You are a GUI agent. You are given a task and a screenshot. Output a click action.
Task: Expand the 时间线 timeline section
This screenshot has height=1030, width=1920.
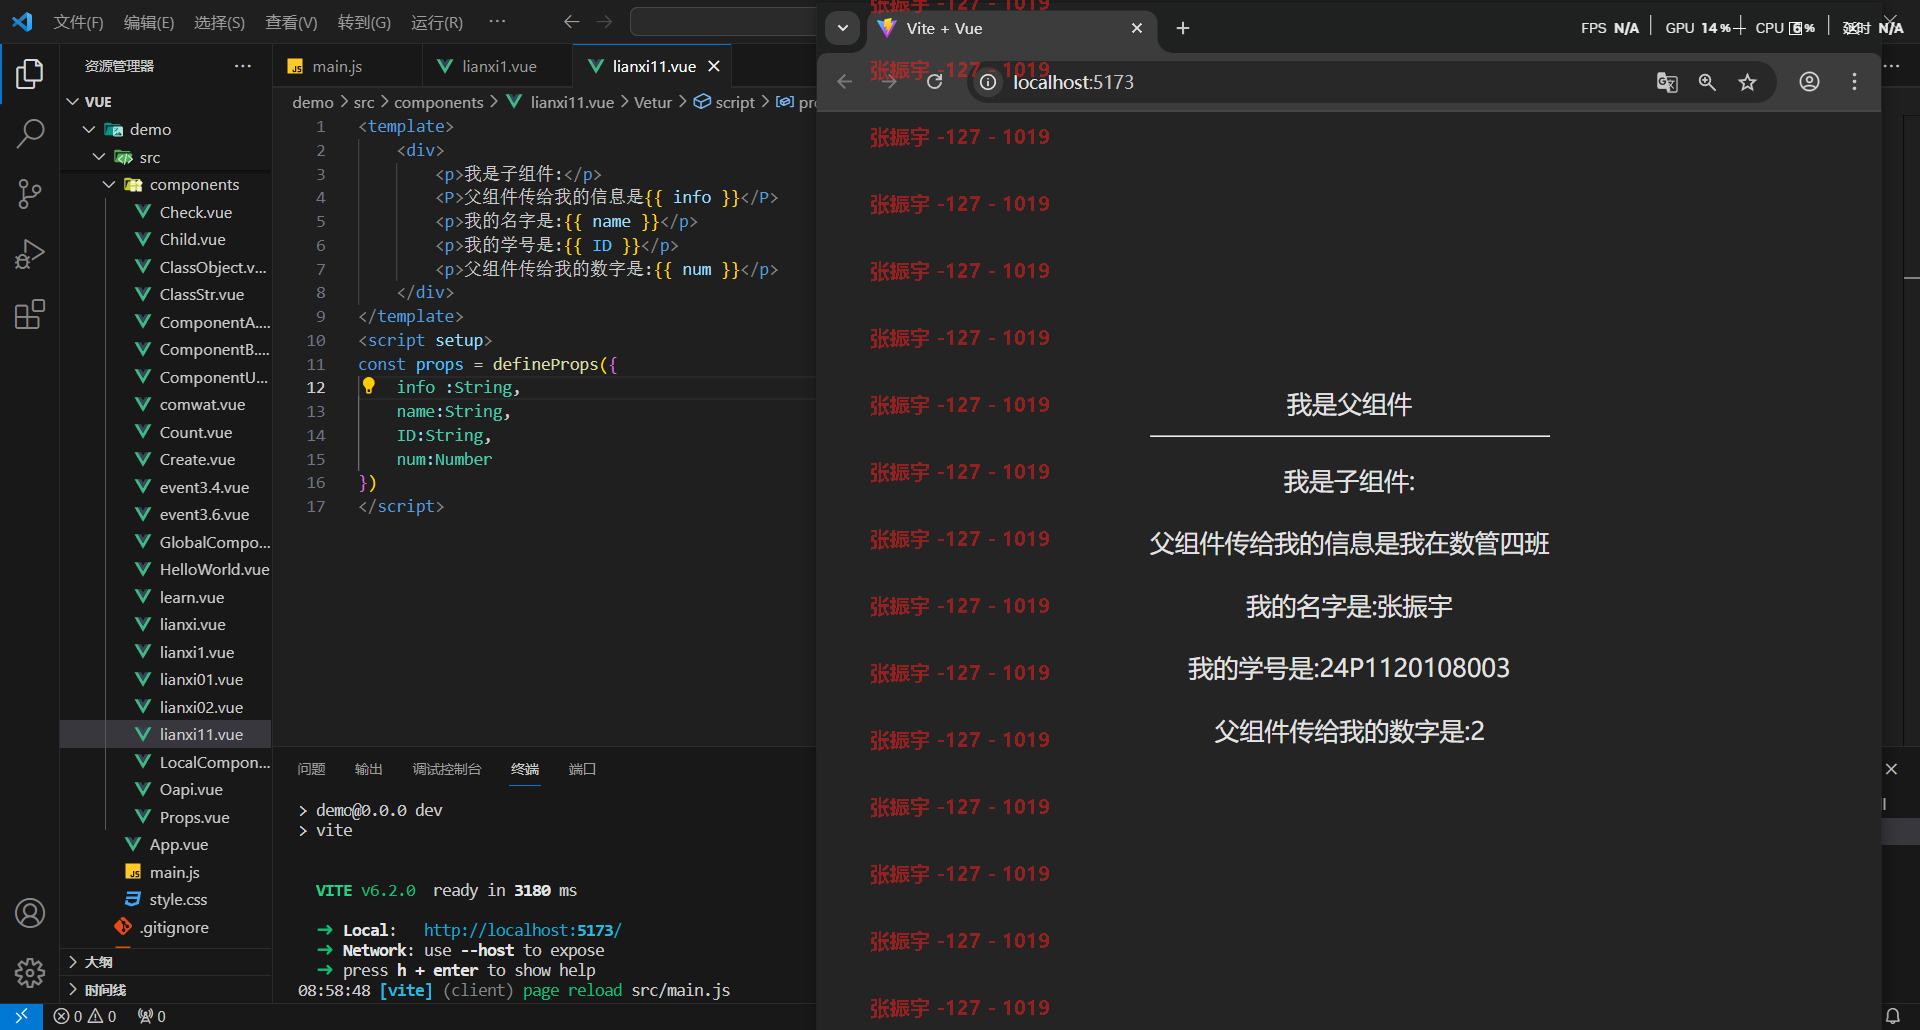click(x=166, y=990)
